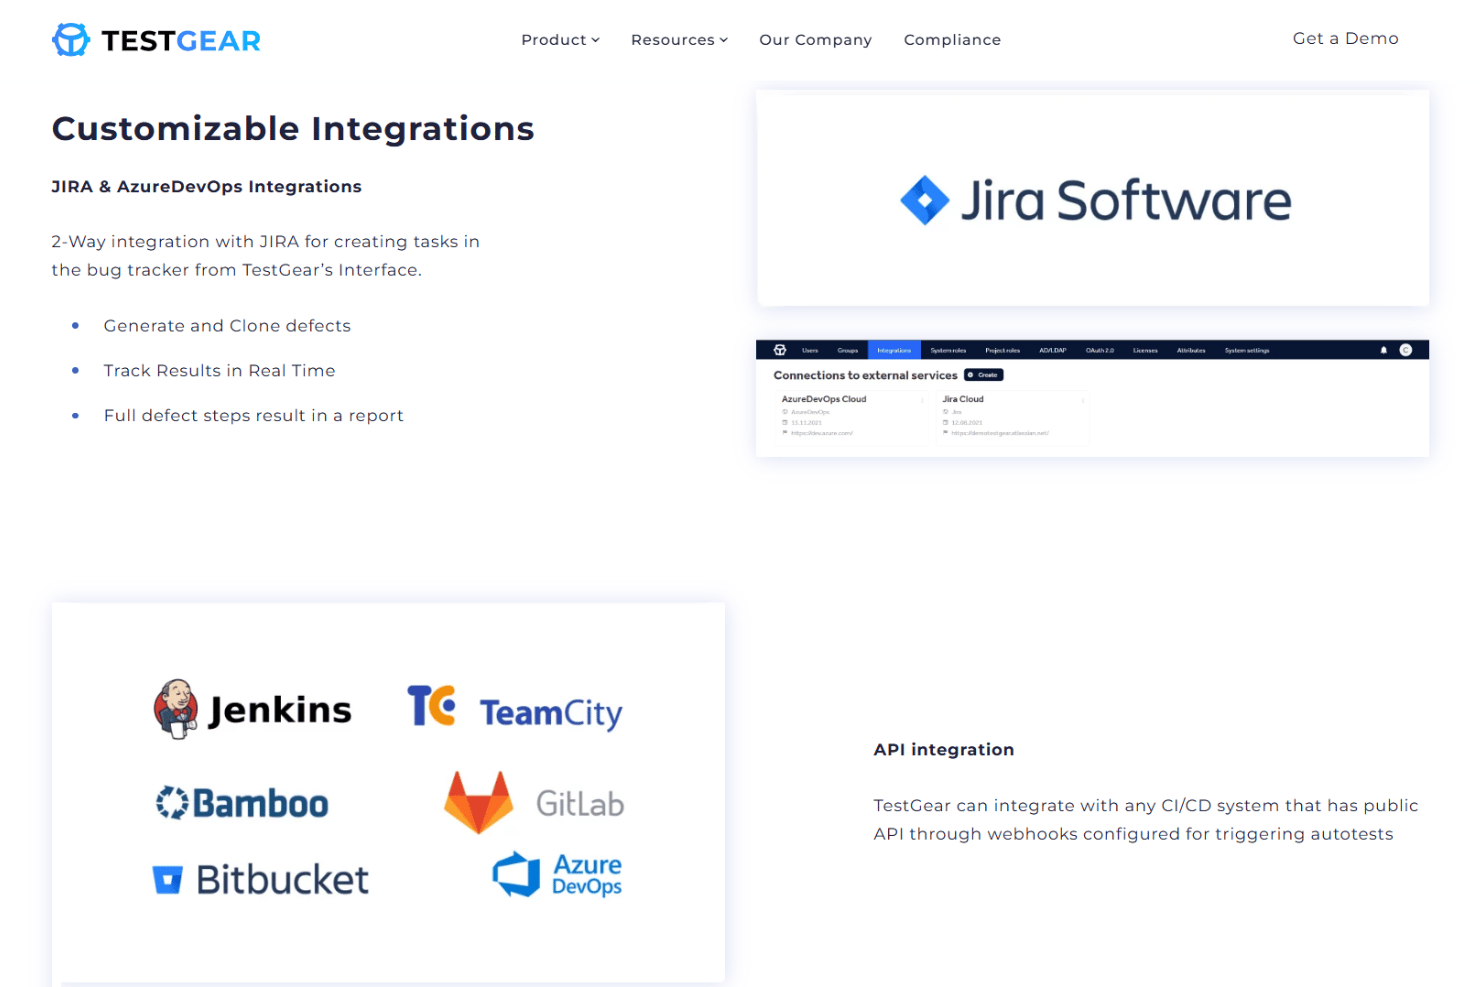1480x987 pixels.
Task: Switch to the Groups tab in the screenshot
Action: (x=848, y=350)
